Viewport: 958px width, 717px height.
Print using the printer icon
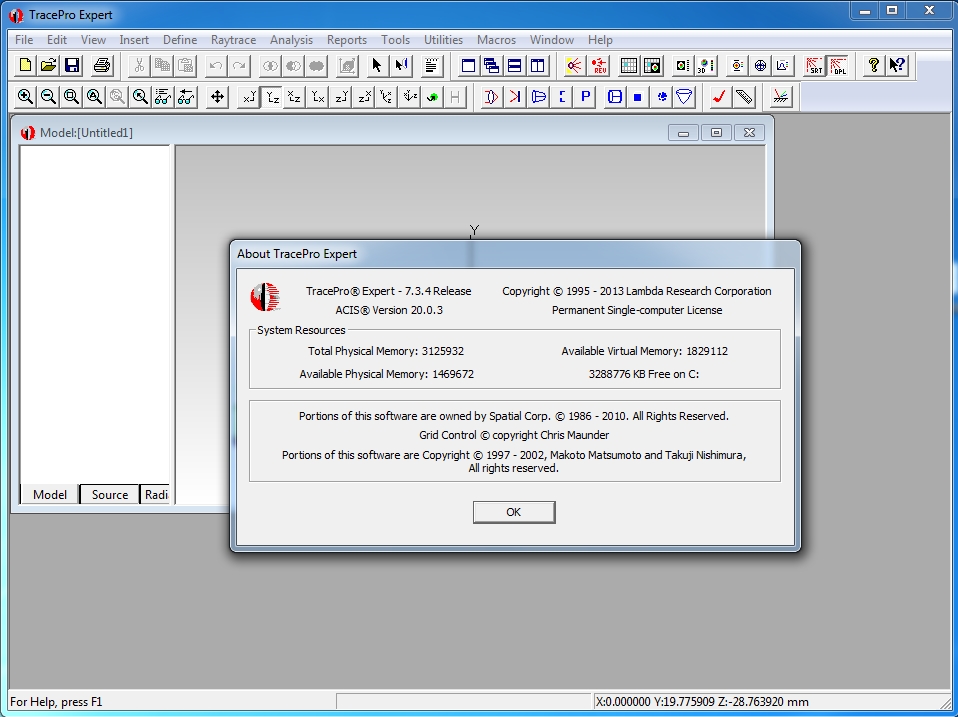pyautogui.click(x=102, y=65)
